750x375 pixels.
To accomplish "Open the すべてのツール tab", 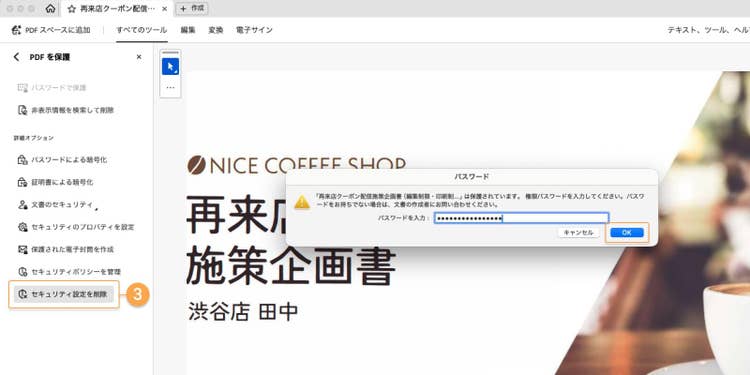I will point(142,30).
